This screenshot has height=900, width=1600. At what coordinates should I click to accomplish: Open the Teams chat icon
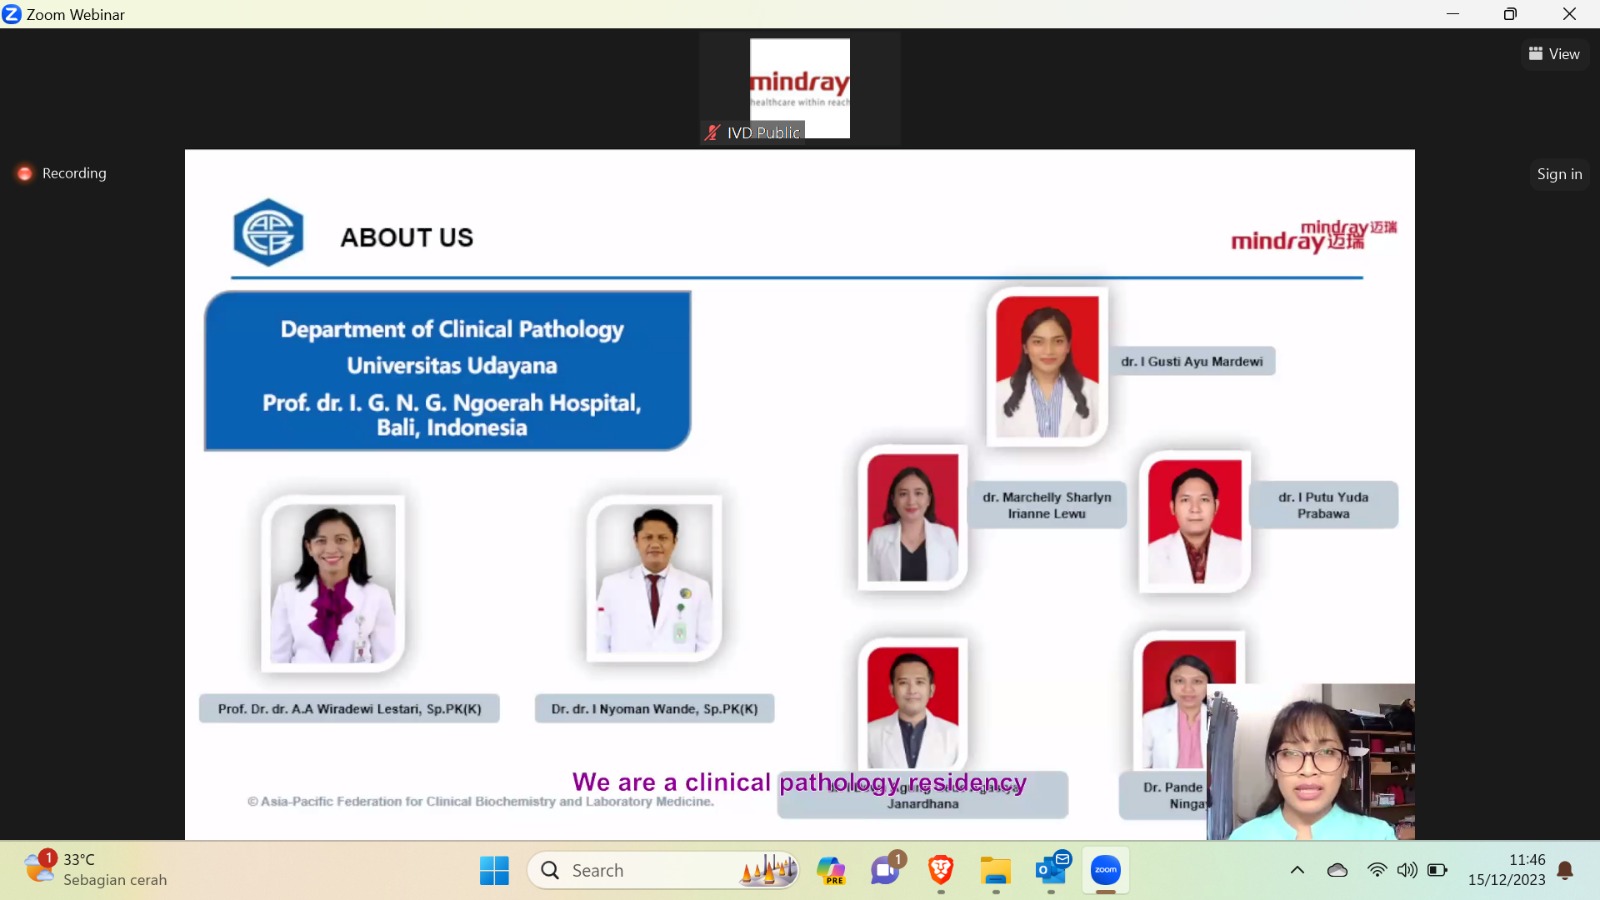coord(885,870)
